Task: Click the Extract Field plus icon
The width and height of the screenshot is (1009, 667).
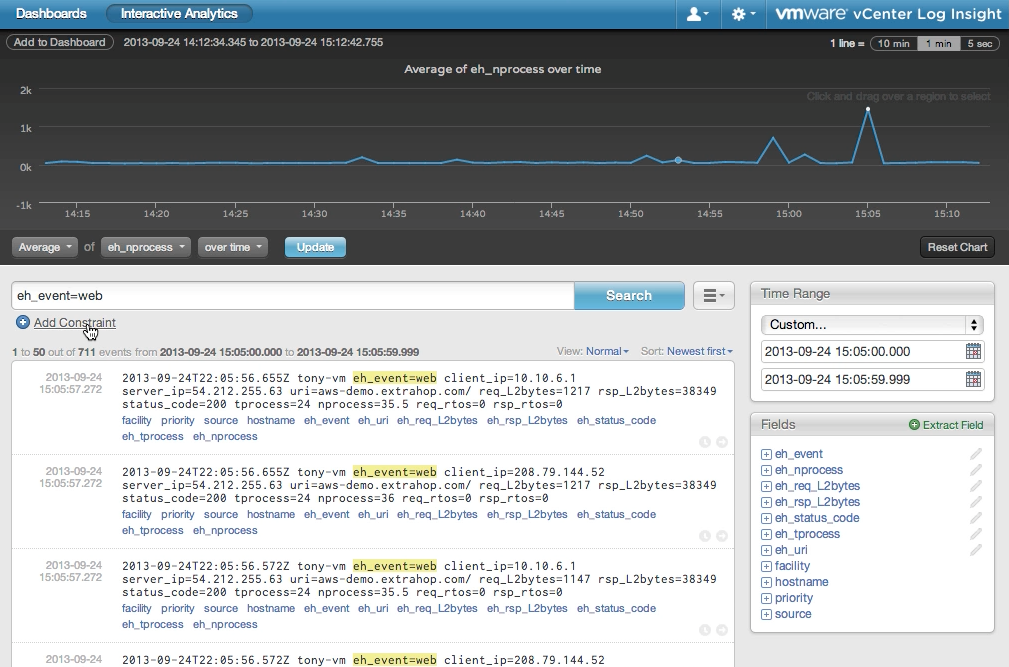Action: pos(914,425)
